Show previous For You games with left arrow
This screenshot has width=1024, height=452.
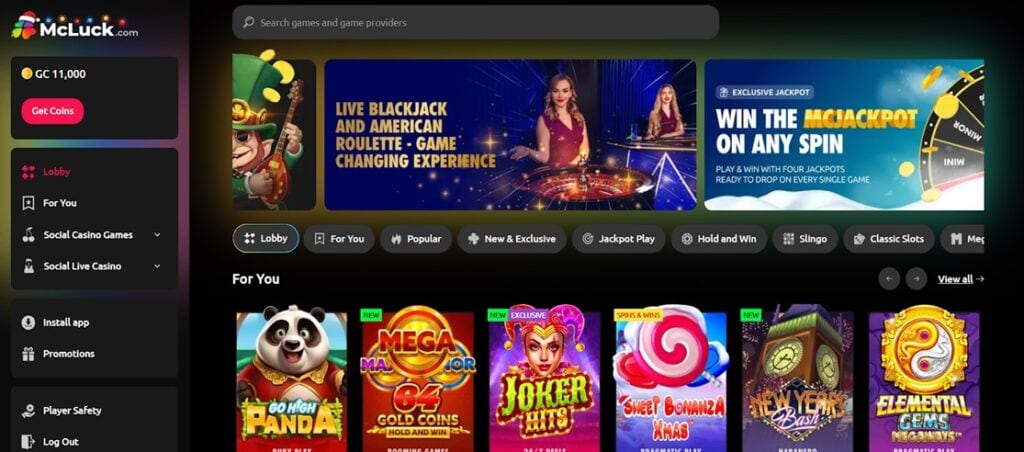[x=889, y=279]
